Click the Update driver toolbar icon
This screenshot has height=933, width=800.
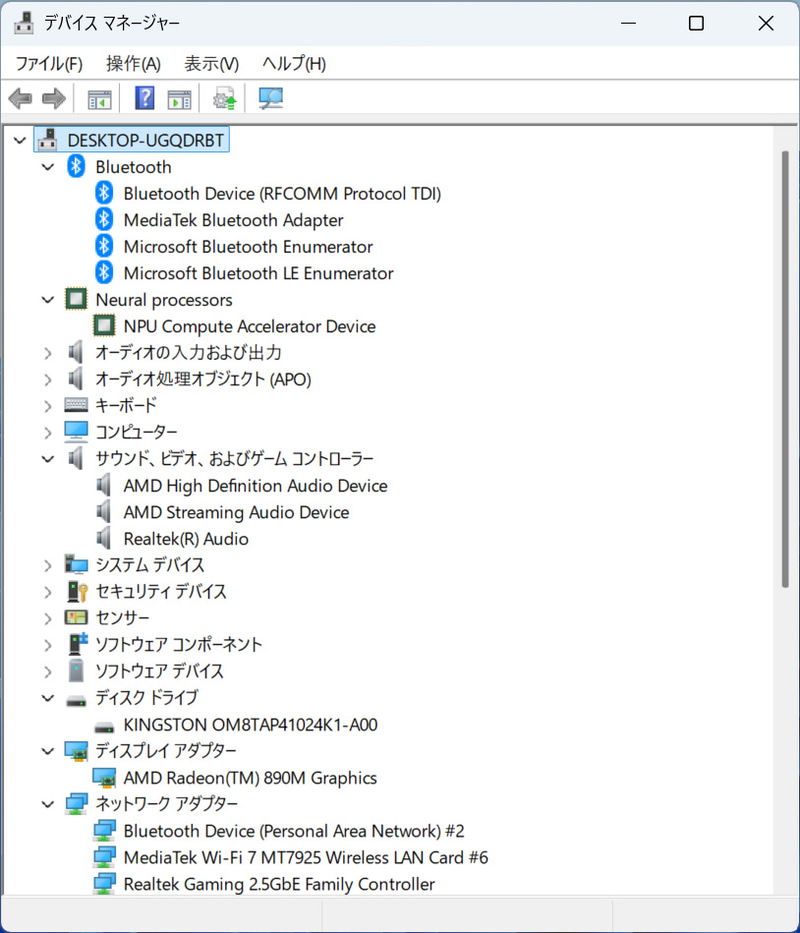point(222,98)
